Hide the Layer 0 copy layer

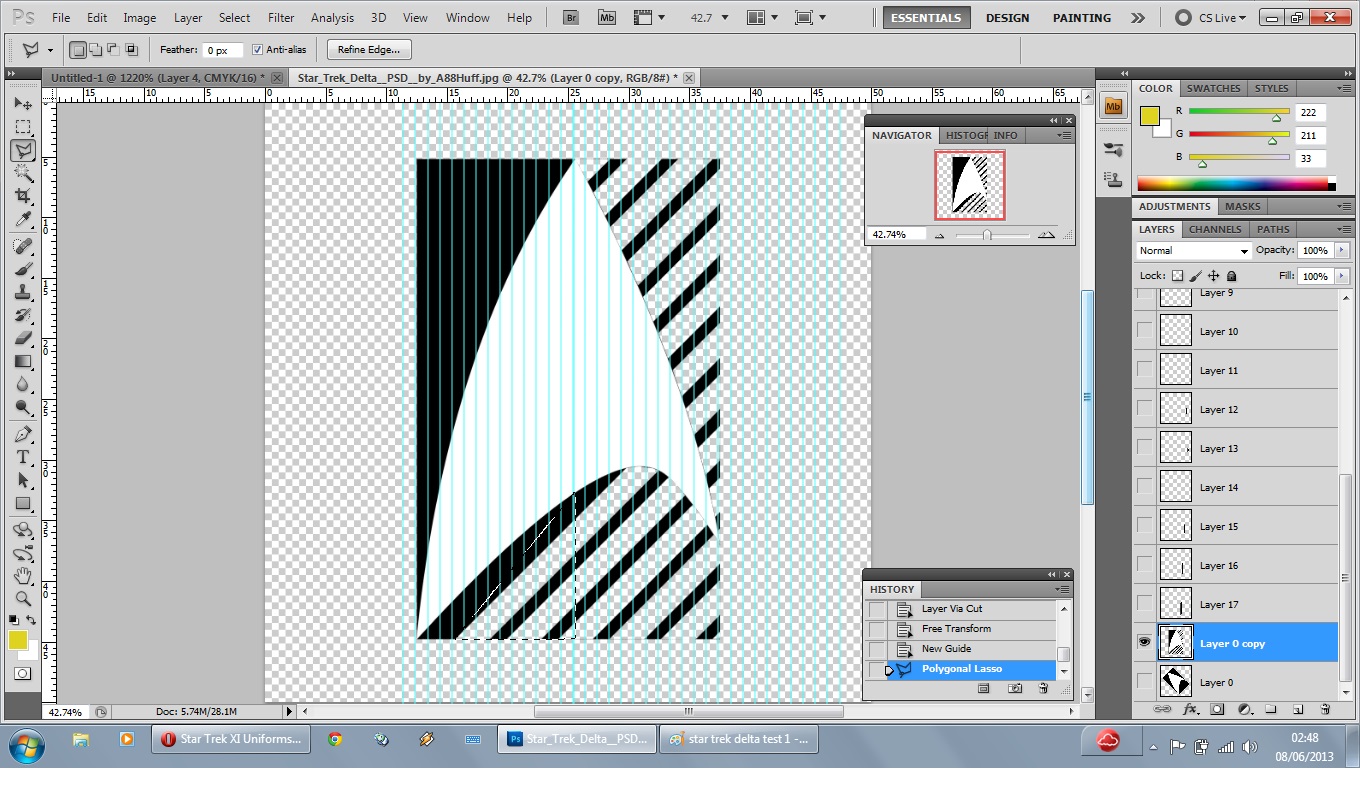click(1144, 643)
